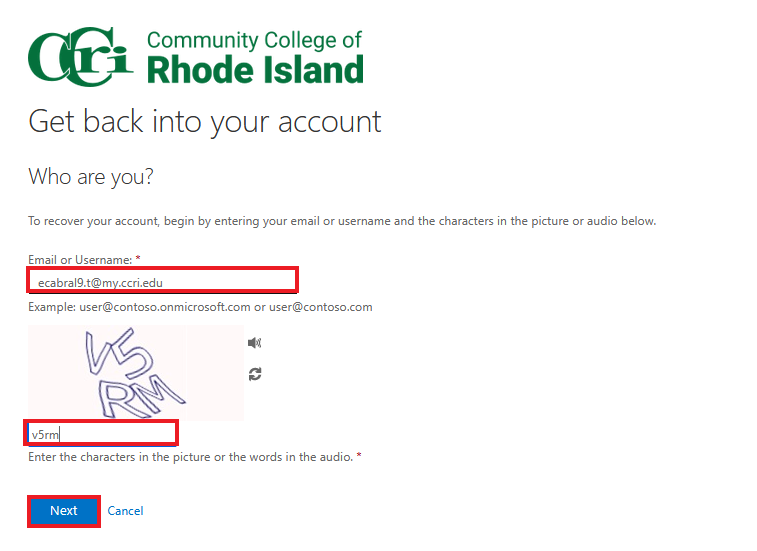Click red asterisk after captcha instruction text
The width and height of the screenshot is (757, 551).
359,457
